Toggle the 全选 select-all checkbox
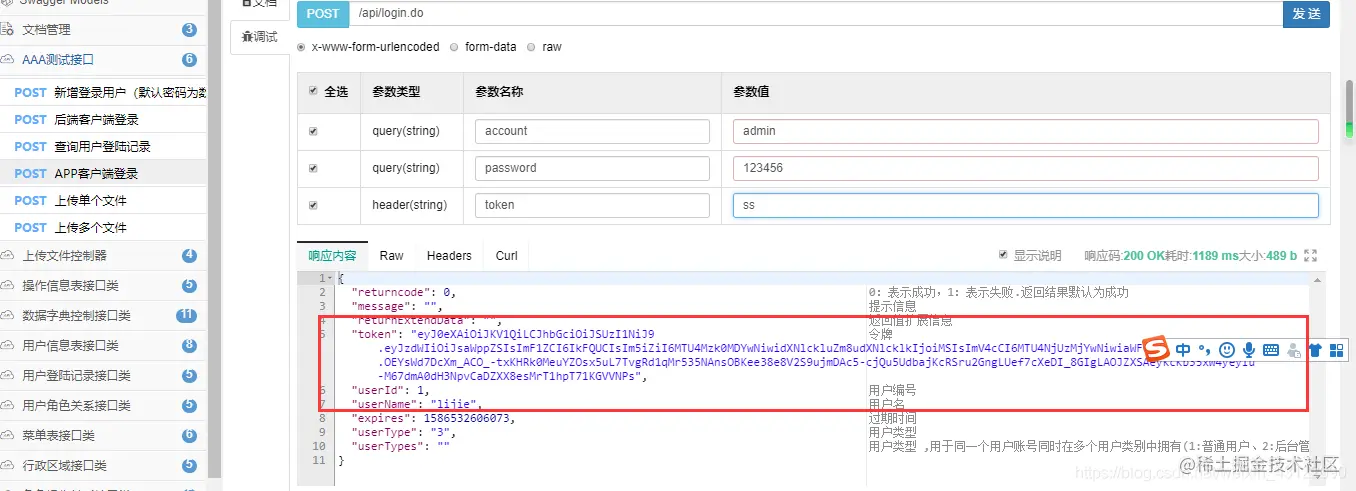 [313, 91]
